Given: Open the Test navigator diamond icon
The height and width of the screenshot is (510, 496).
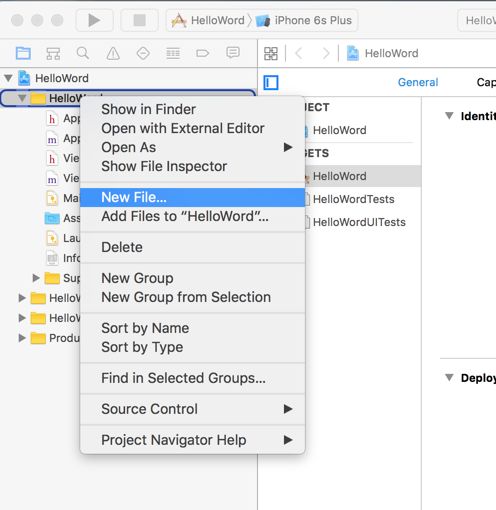Looking at the screenshot, I should (143, 53).
